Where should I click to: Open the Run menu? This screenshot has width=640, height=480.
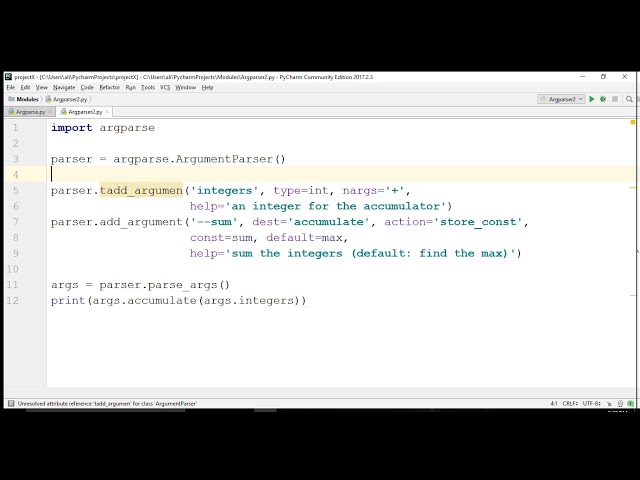pyautogui.click(x=131, y=87)
